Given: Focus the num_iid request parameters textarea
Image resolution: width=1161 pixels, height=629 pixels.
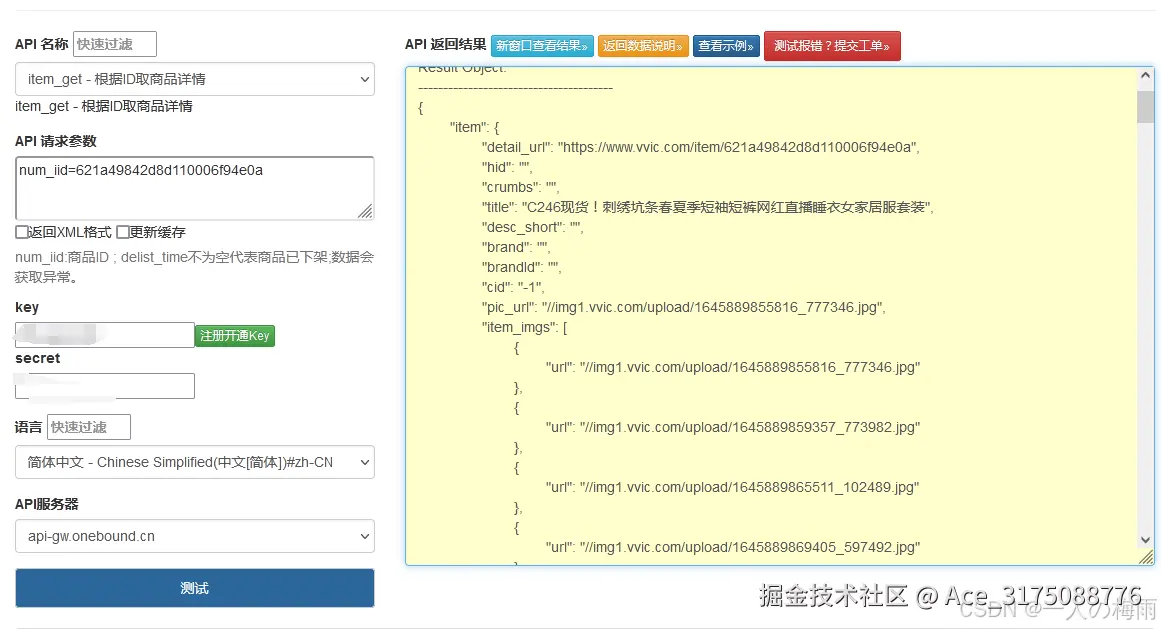Looking at the screenshot, I should point(194,188).
